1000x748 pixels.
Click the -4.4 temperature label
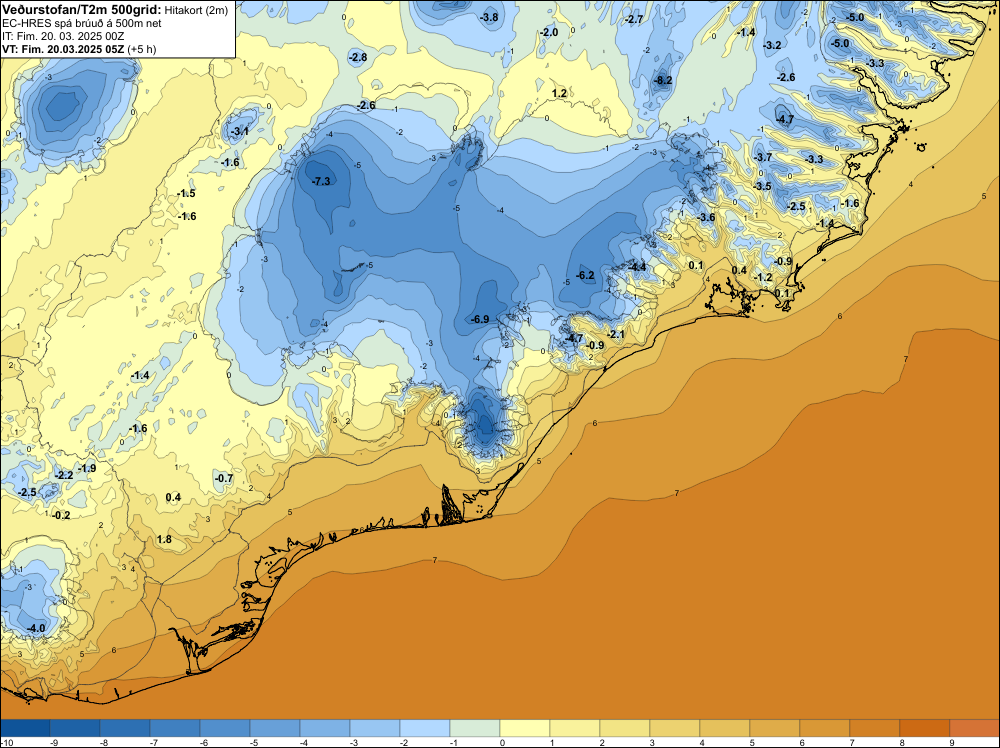pyautogui.click(x=637, y=267)
